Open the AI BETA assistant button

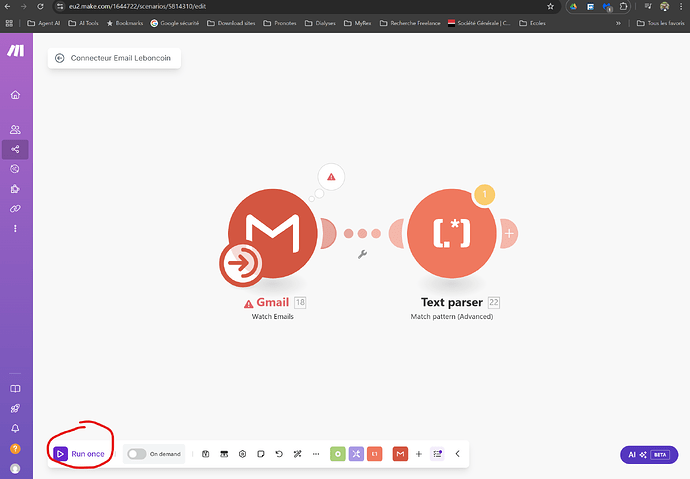pyautogui.click(x=649, y=455)
